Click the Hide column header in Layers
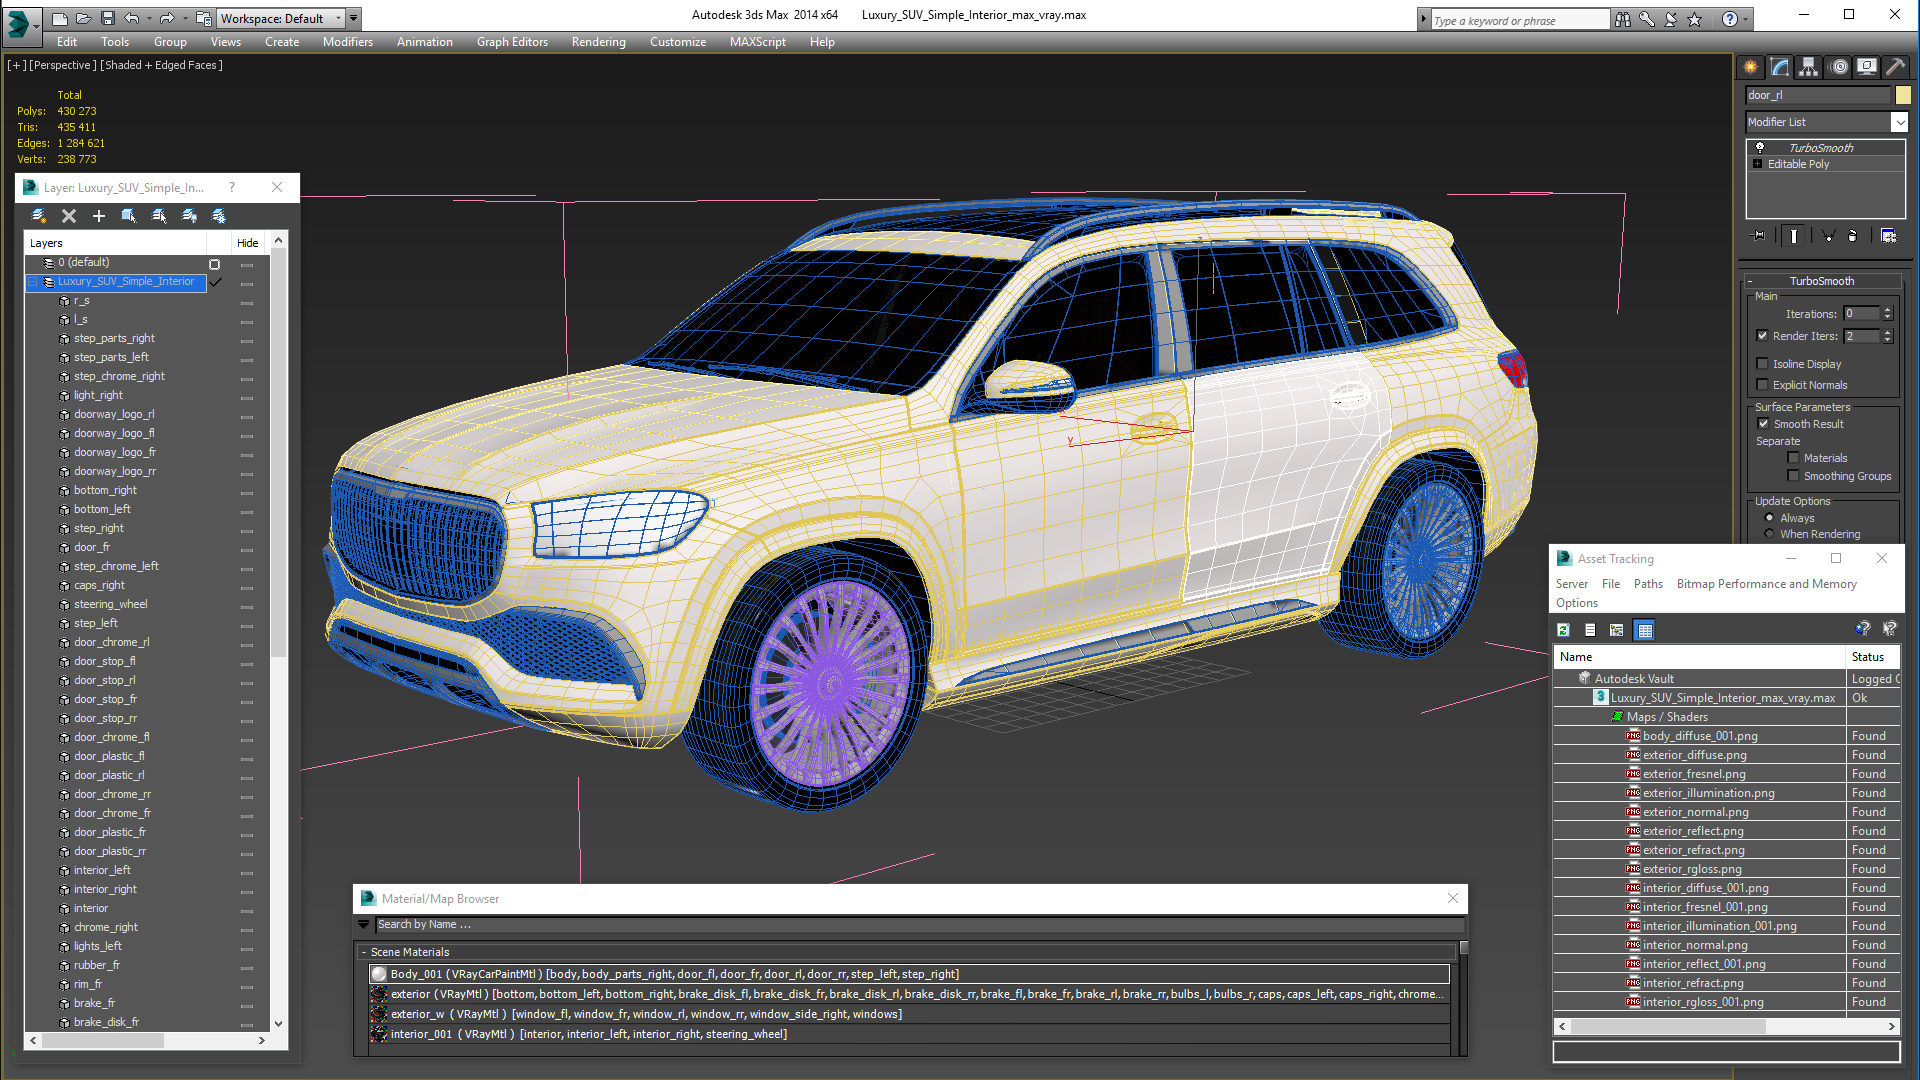This screenshot has height=1080, width=1920. click(248, 243)
